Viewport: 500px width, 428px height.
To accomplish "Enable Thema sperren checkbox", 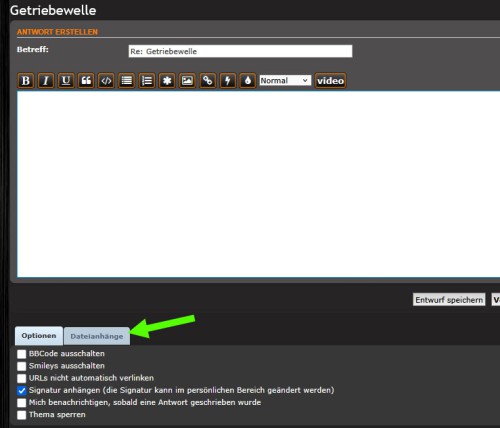I will (22, 415).
